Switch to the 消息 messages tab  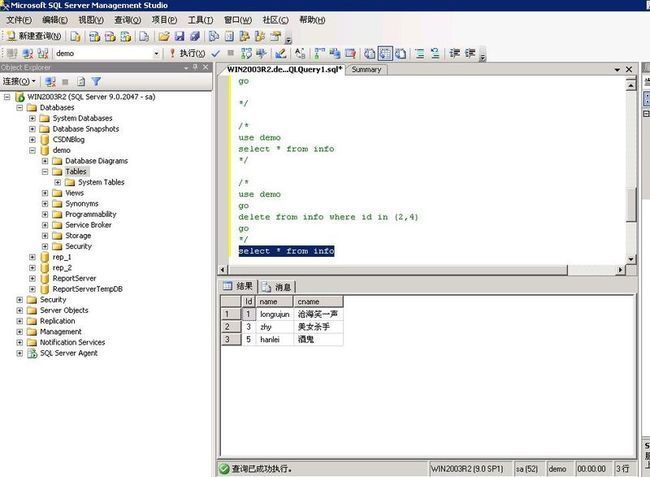[x=277, y=287]
